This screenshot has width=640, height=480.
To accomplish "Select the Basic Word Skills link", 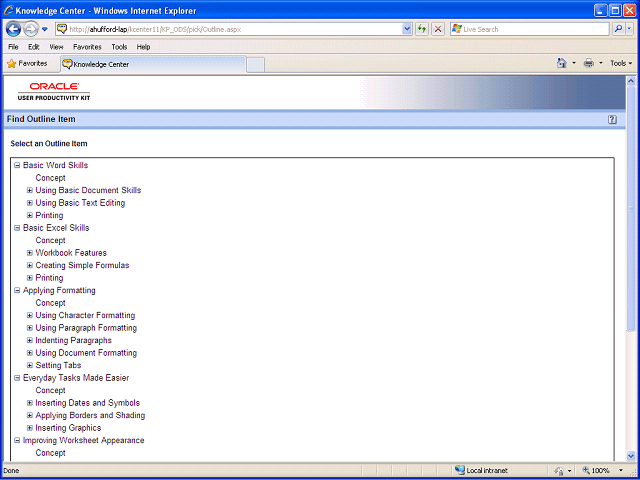I will tap(56, 165).
